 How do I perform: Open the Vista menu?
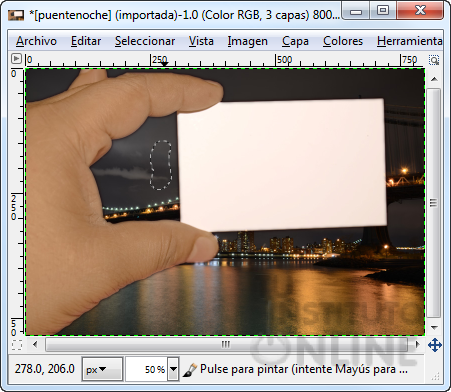tap(201, 41)
